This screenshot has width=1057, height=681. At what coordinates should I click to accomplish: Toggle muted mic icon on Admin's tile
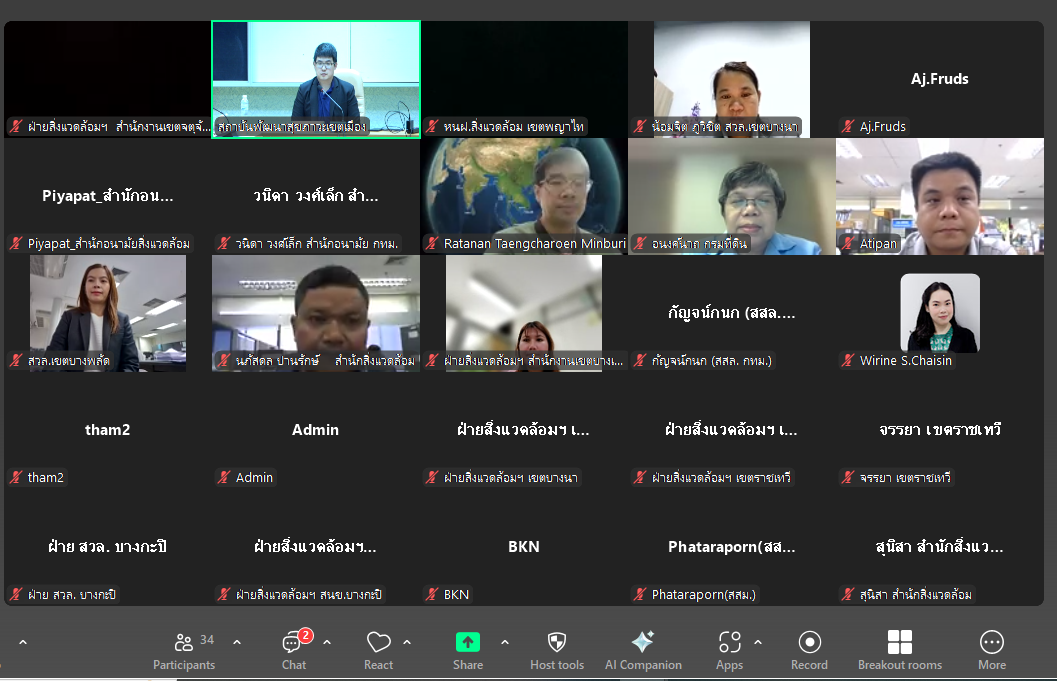(224, 477)
